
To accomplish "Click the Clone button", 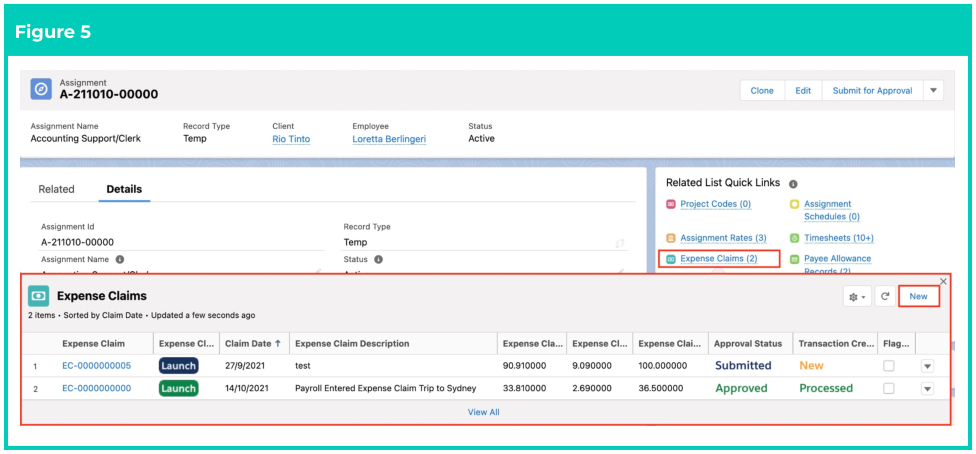I will point(762,90).
